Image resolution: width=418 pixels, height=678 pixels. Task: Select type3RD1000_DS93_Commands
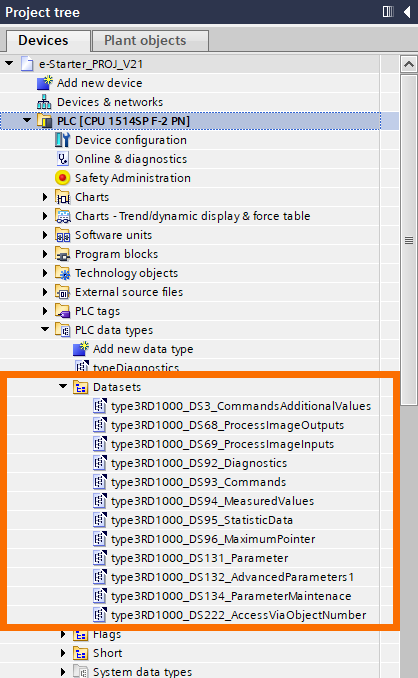pyautogui.click(x=198, y=483)
